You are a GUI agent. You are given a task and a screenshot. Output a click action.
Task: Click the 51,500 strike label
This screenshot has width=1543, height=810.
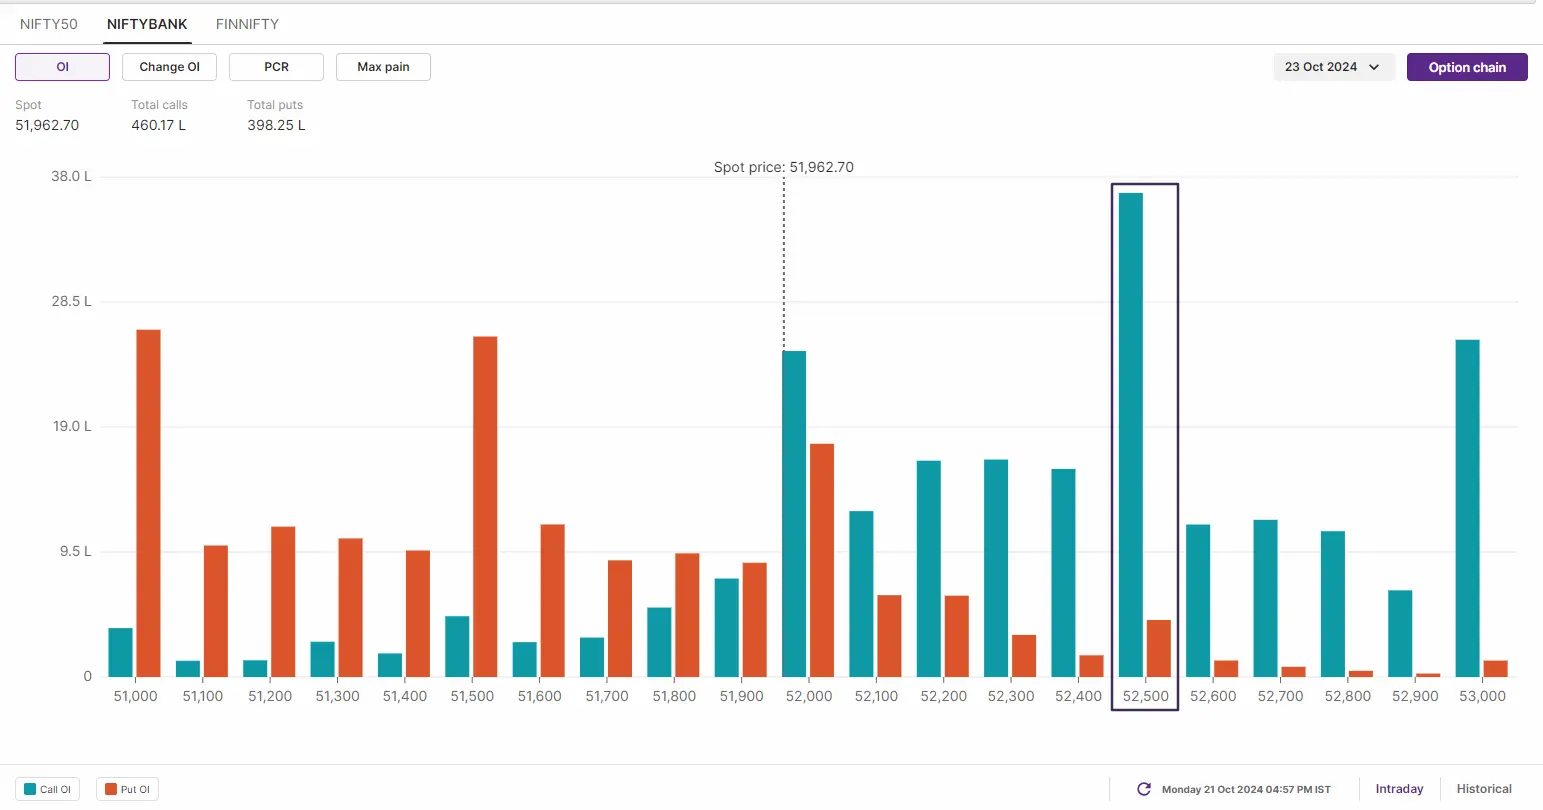click(472, 696)
